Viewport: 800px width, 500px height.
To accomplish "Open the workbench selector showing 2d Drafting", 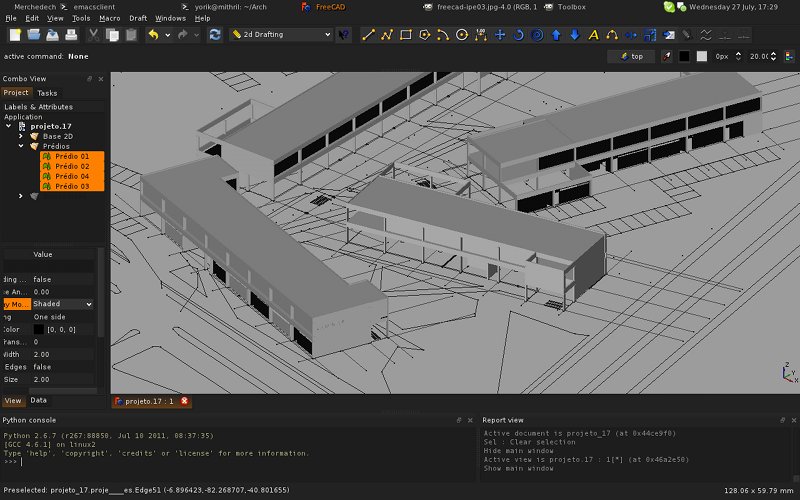I will (281, 34).
